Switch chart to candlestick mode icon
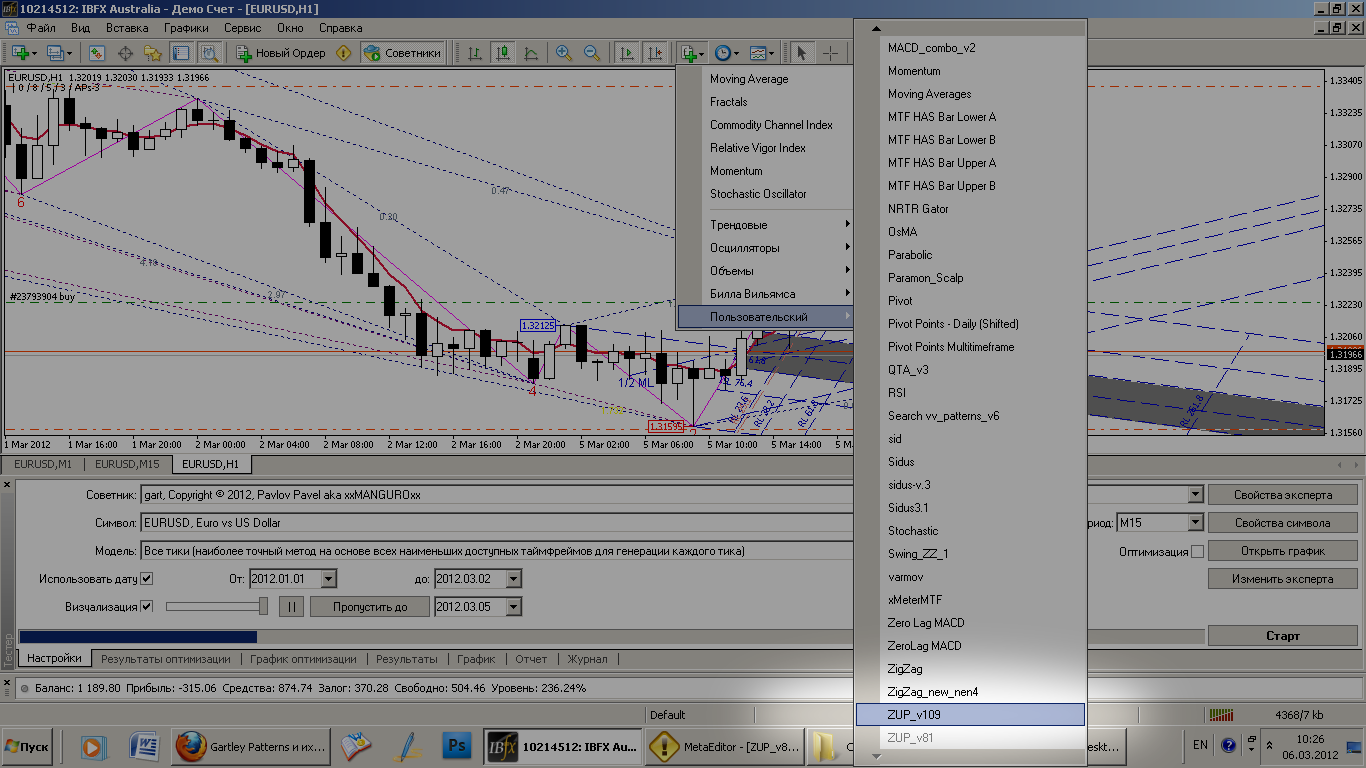The height and width of the screenshot is (768, 1366). 502,53
